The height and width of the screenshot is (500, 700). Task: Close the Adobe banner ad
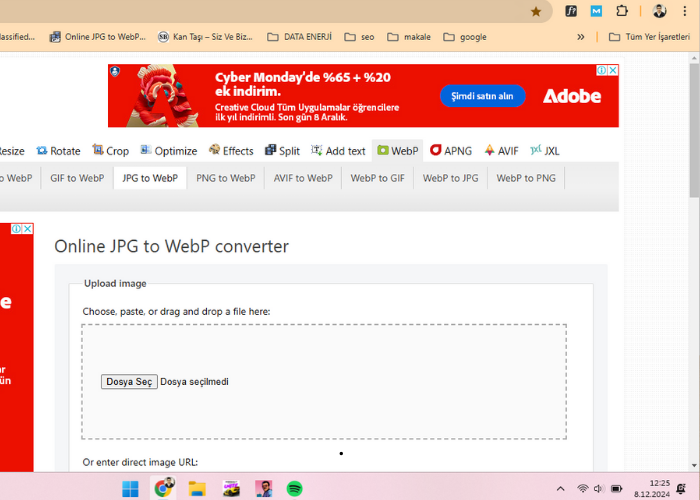(x=613, y=70)
